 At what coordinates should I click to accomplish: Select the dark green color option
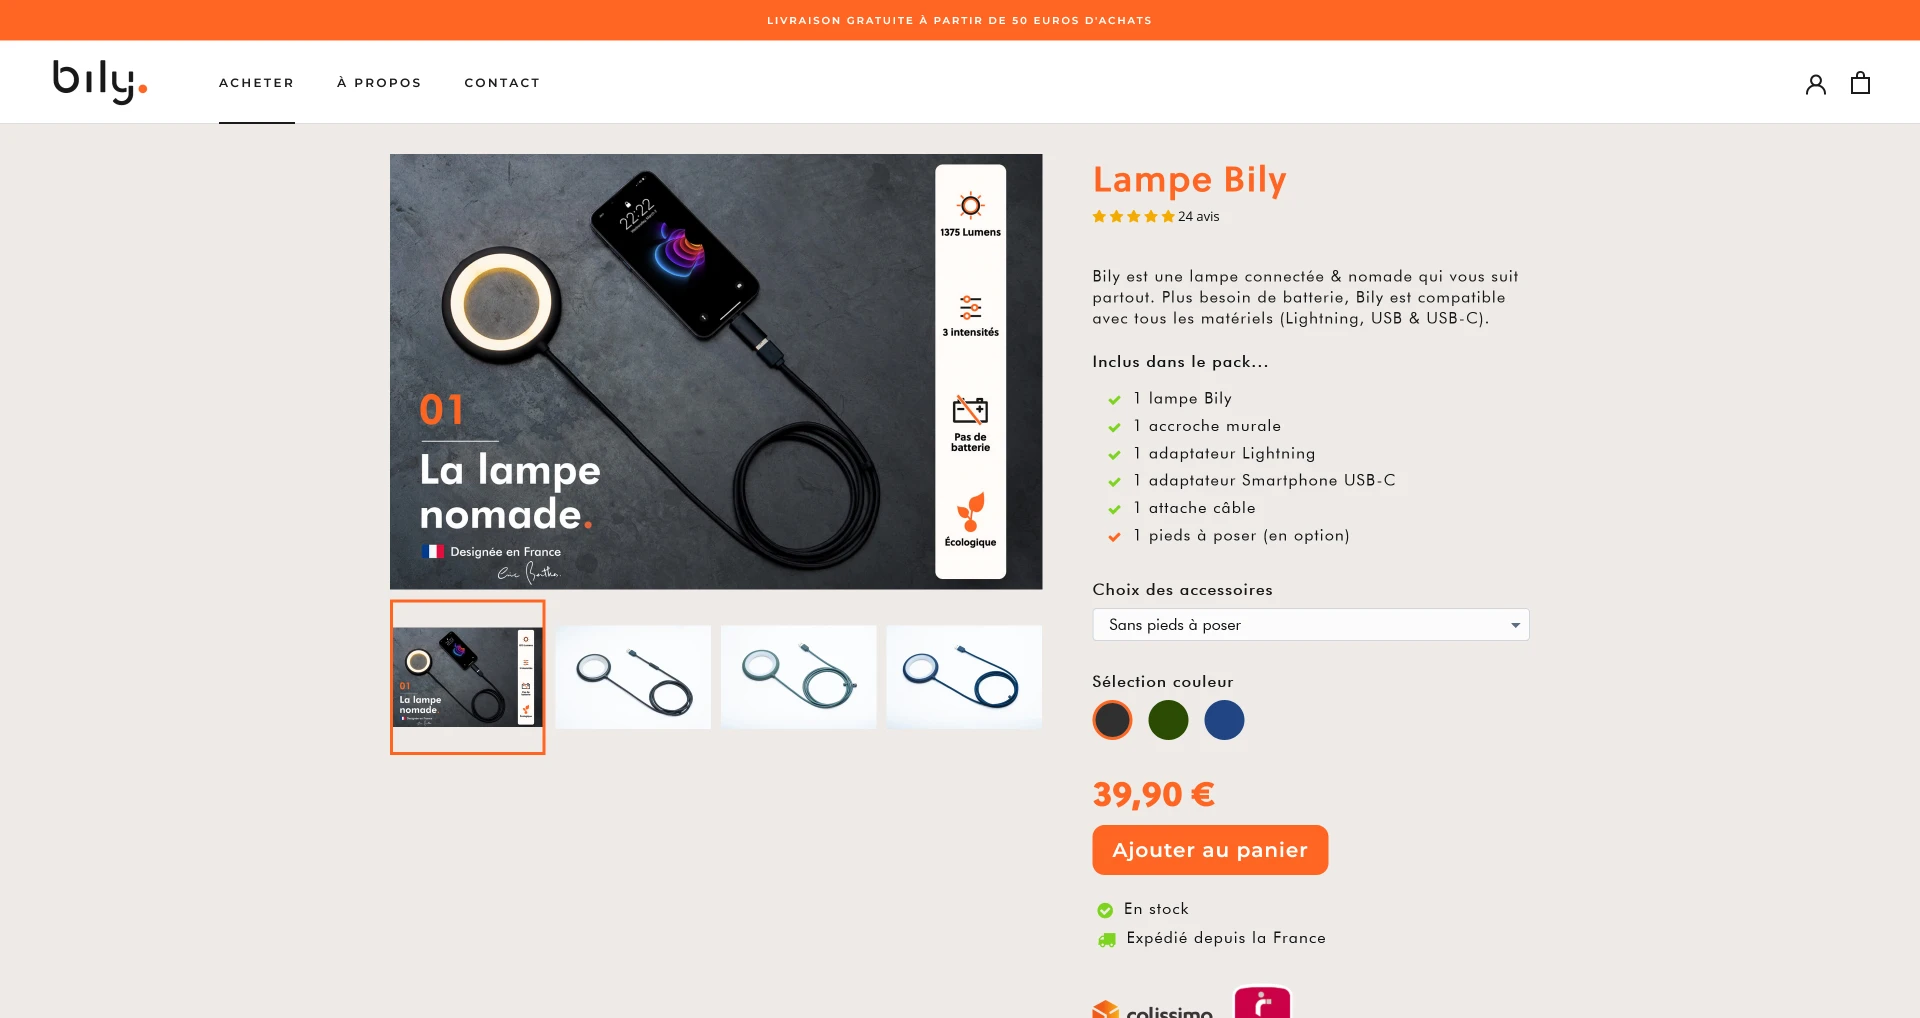[1168, 720]
